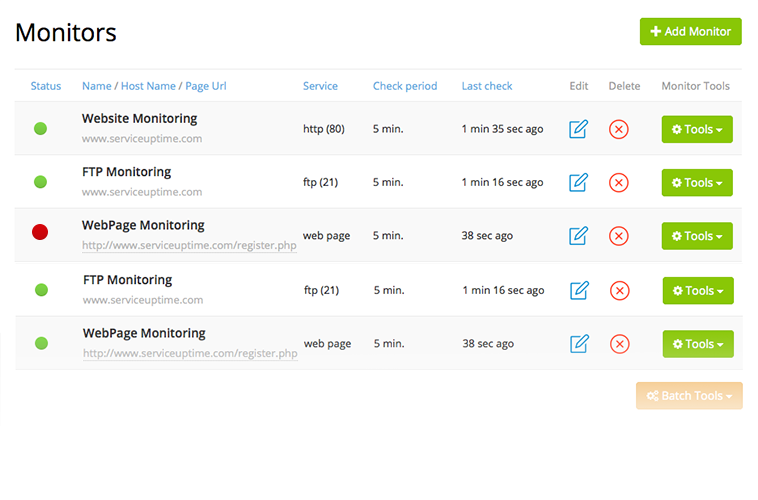Sort by Host Name header link
Image resolution: width=758 pixels, height=500 pixels.
click(x=148, y=86)
